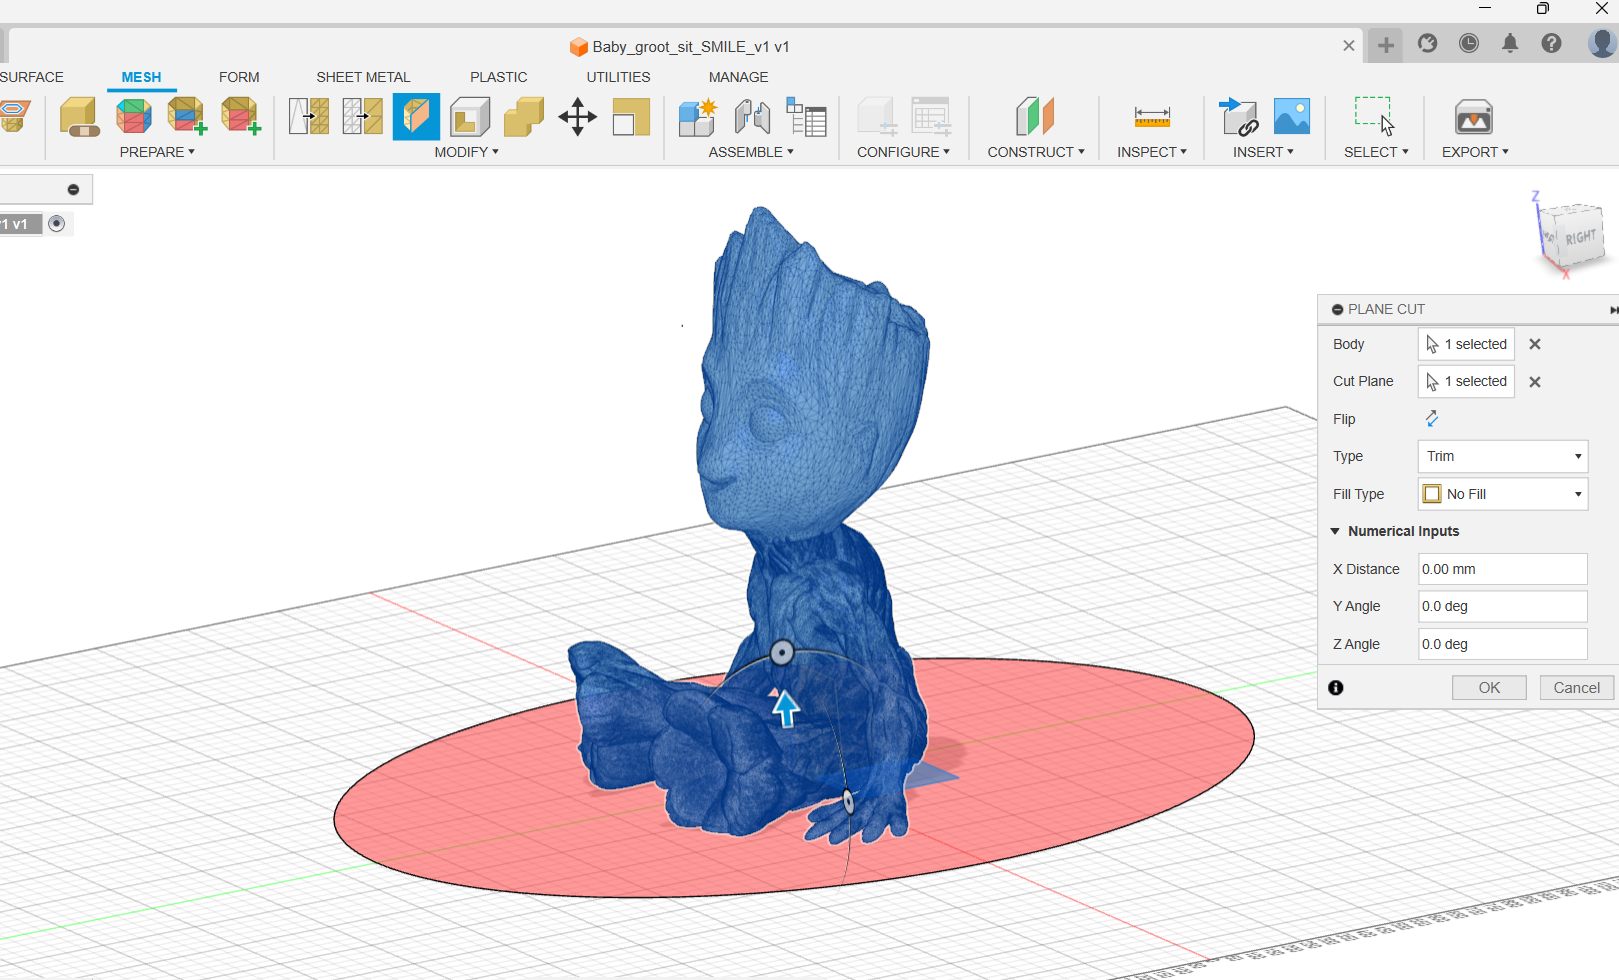Select the Reduce mesh icon

pos(362,117)
